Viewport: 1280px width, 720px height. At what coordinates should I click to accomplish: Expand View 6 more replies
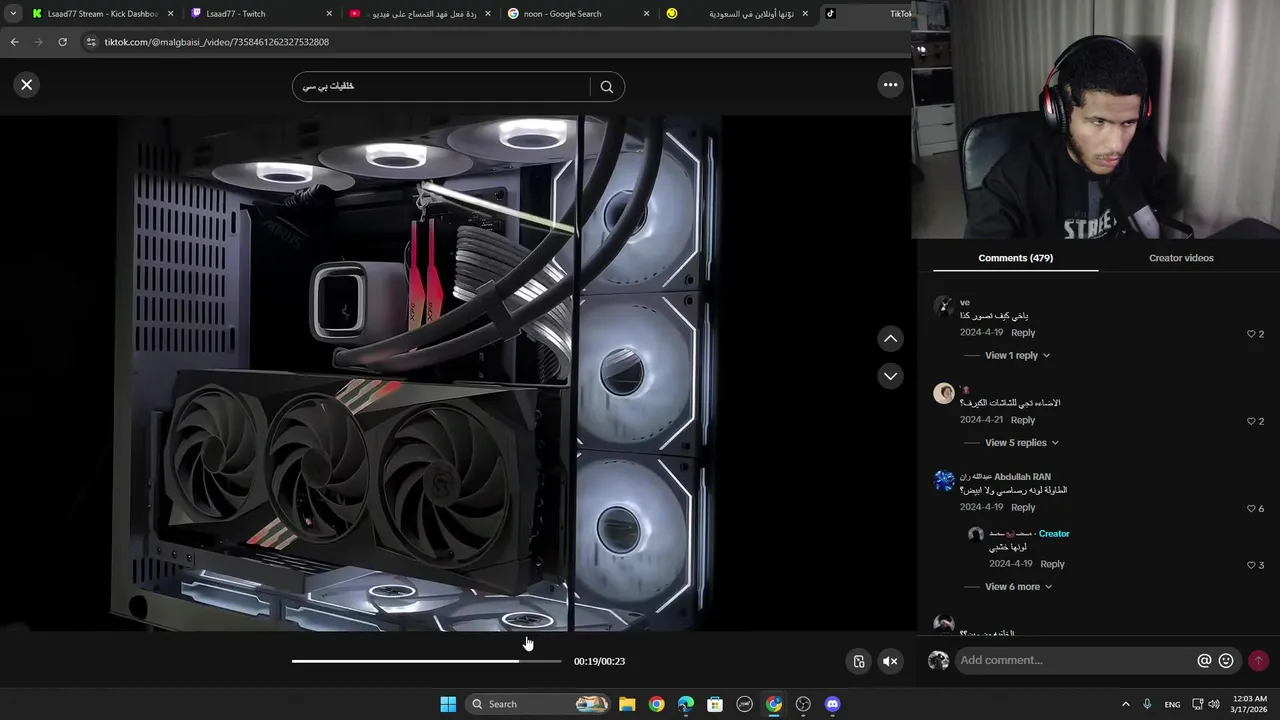click(1018, 587)
